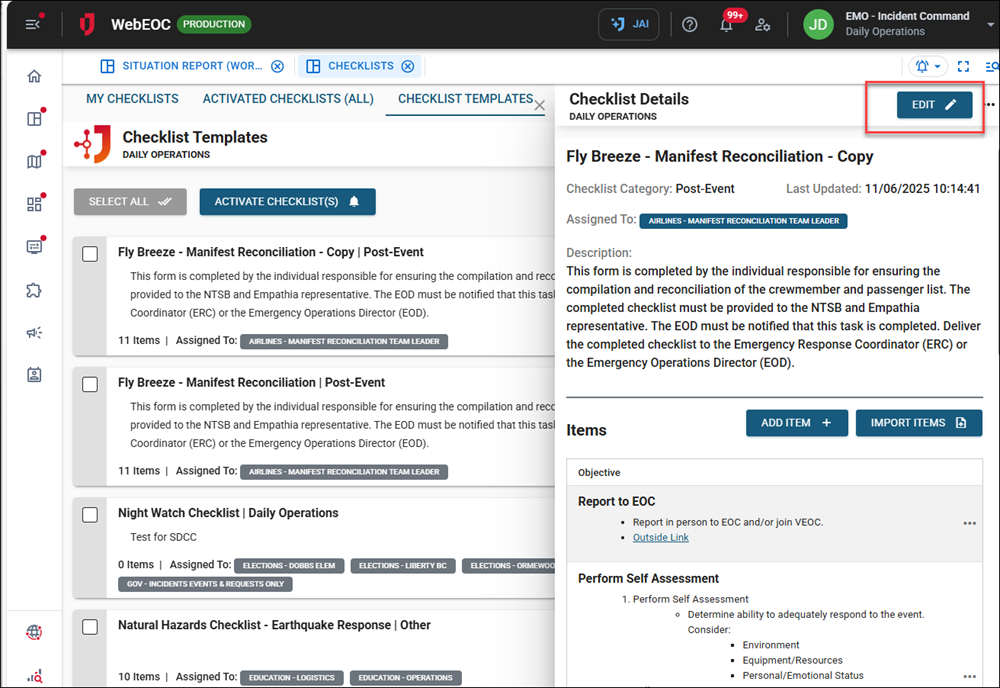Image resolution: width=1000 pixels, height=688 pixels.
Task: Open the megaphone announcements icon
Action: click(x=35, y=333)
